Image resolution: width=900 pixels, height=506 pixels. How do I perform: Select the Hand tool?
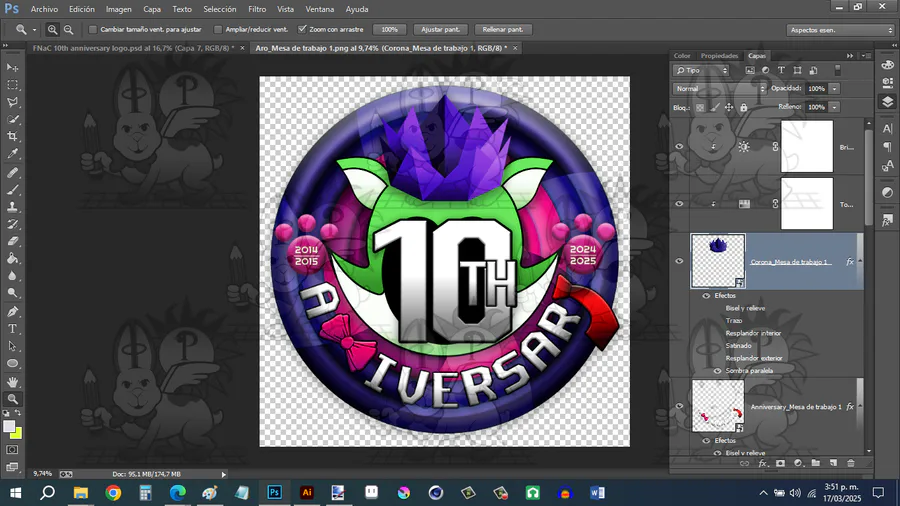[x=12, y=382]
